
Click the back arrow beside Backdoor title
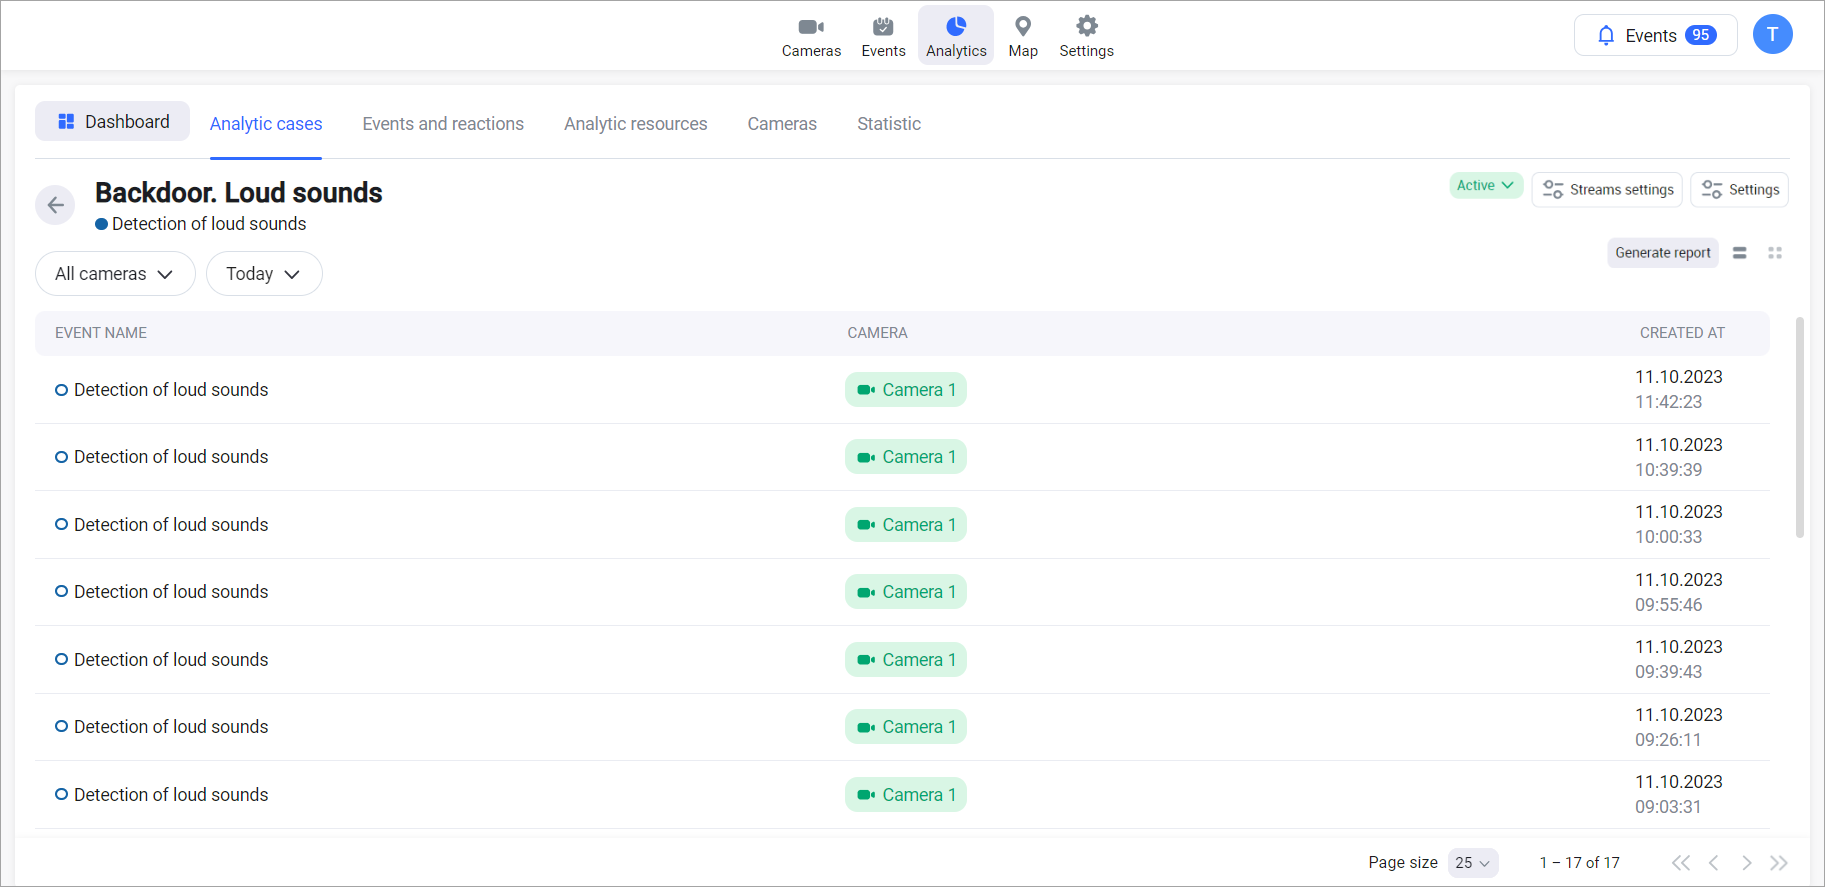coord(55,205)
